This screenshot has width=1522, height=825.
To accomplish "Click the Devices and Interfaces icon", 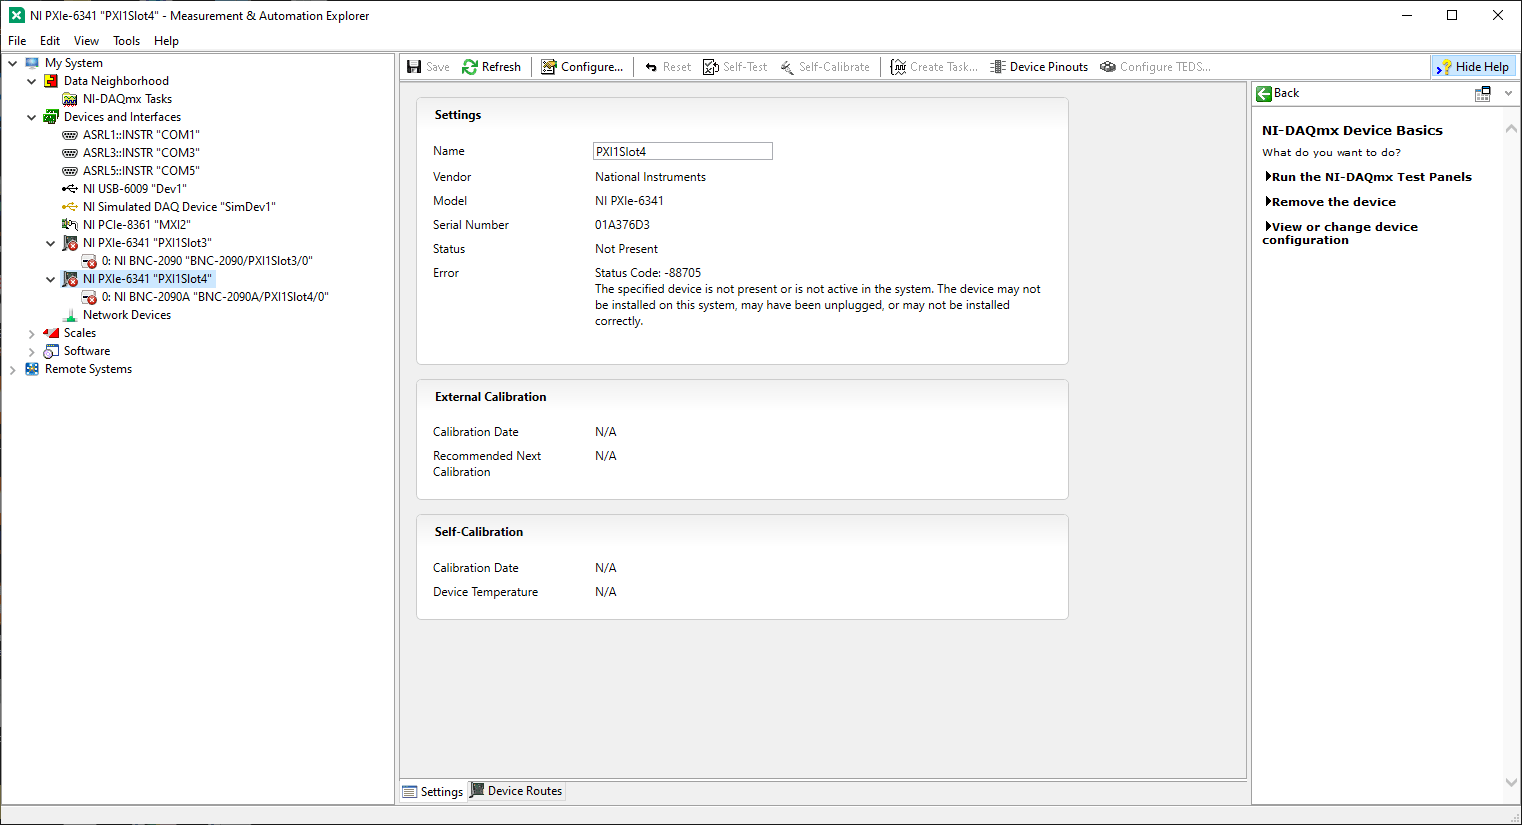I will (51, 117).
